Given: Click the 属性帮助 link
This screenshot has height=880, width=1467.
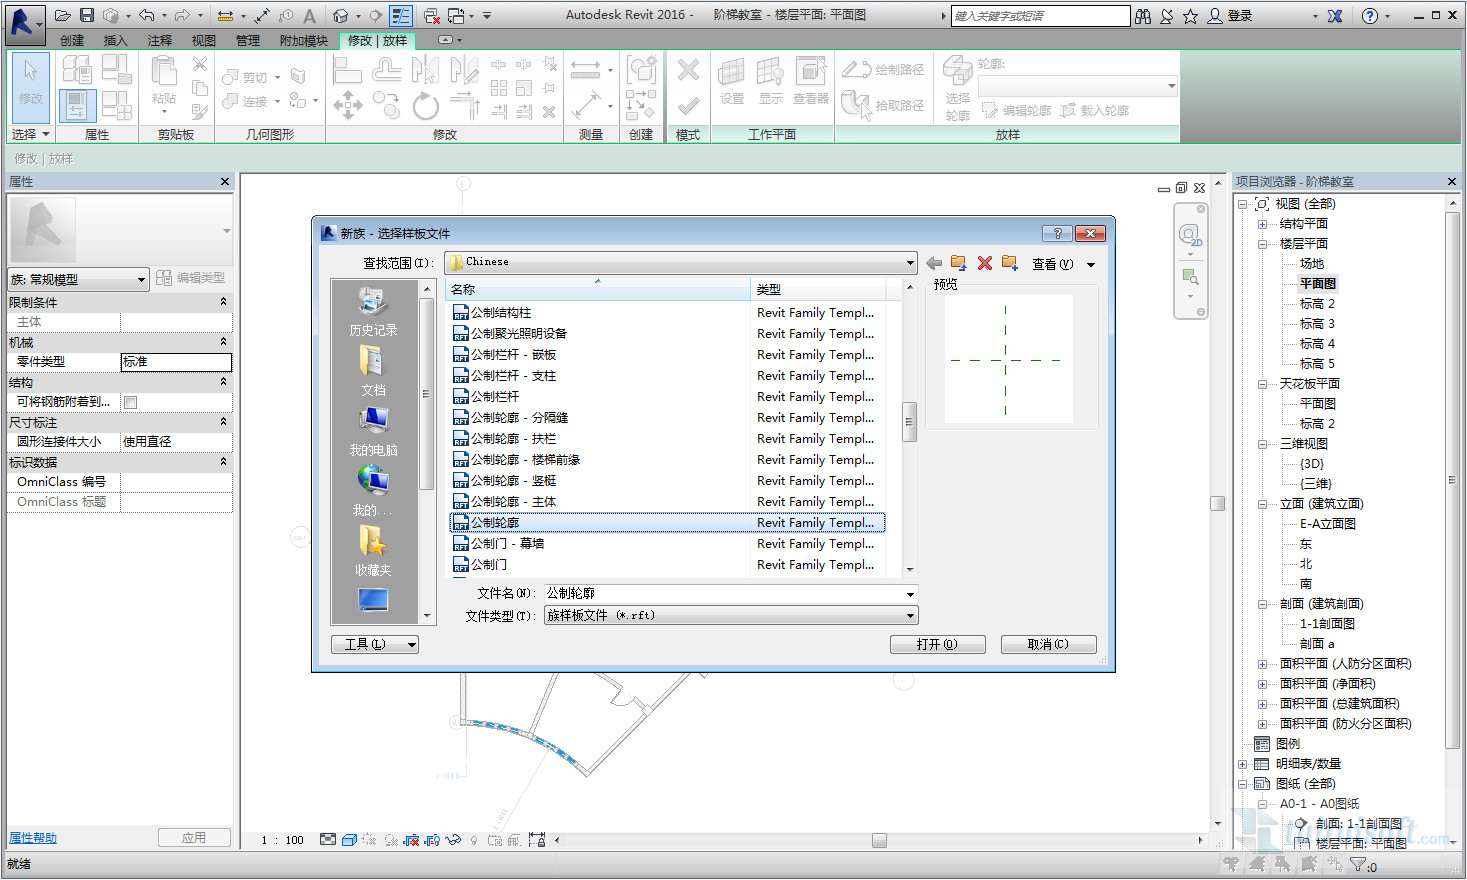Looking at the screenshot, I should coord(33,838).
